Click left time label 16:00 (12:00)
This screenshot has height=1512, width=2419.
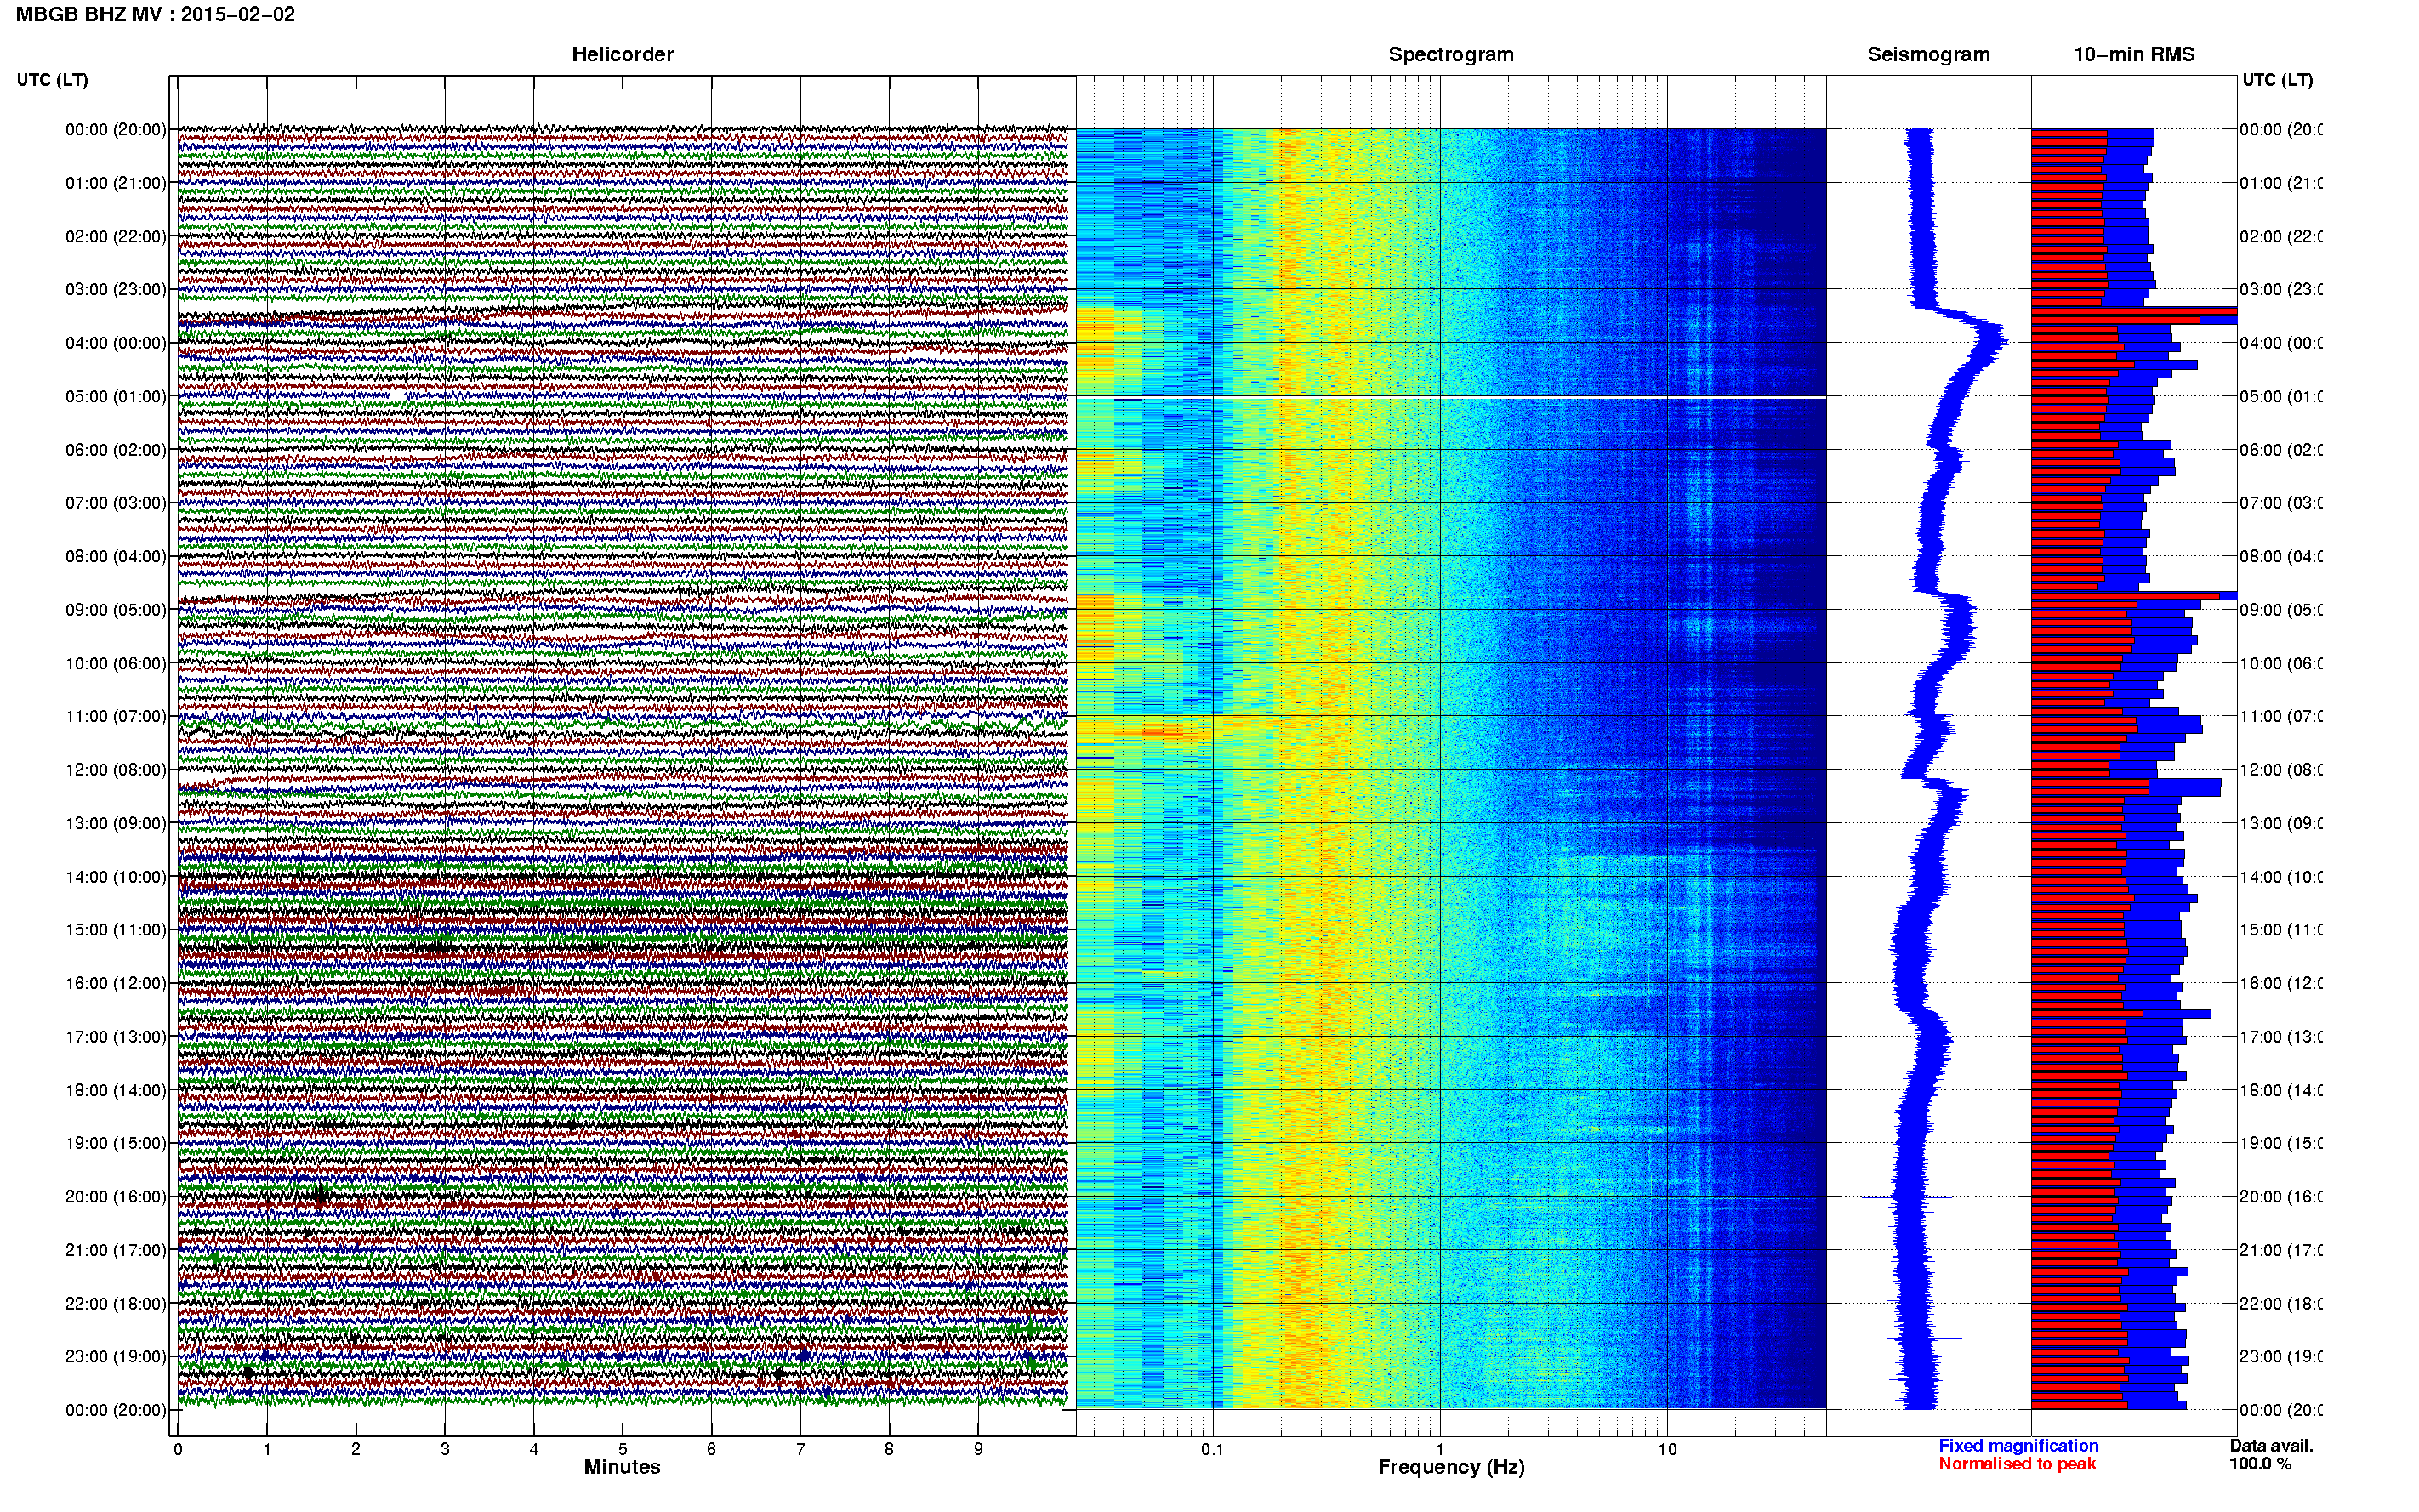116,983
